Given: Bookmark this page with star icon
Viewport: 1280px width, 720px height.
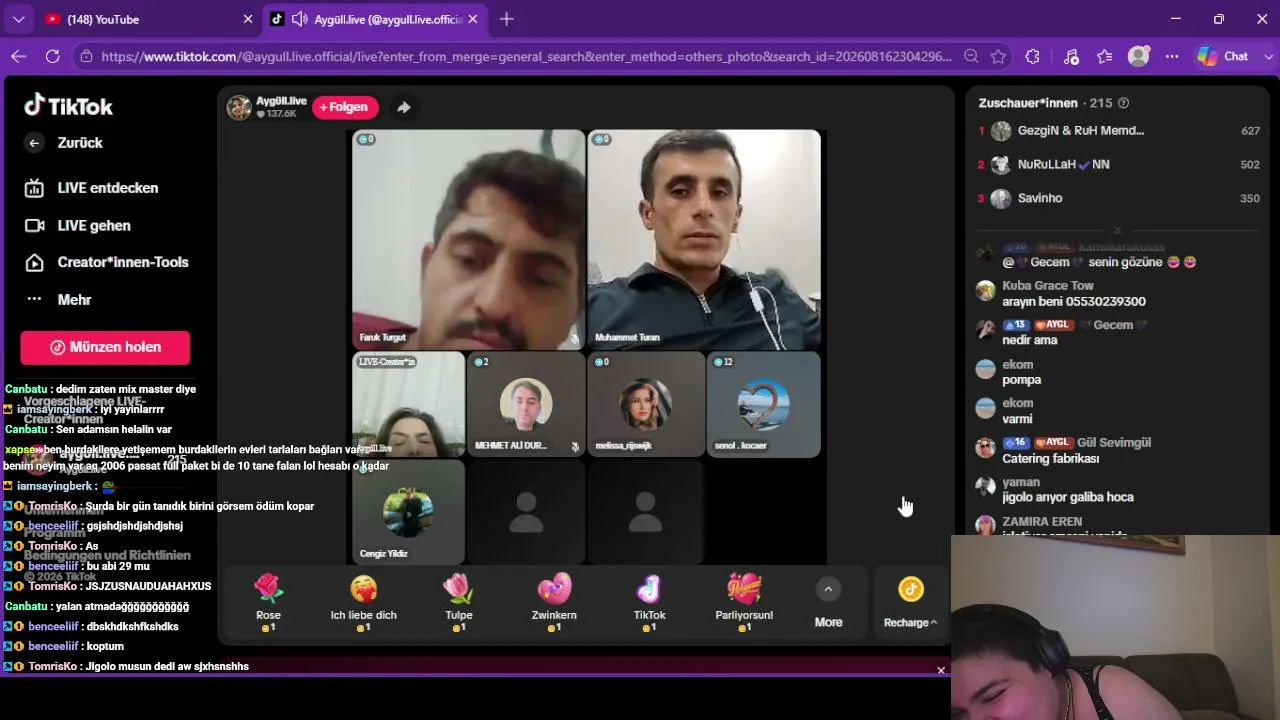Looking at the screenshot, I should [x=998, y=57].
